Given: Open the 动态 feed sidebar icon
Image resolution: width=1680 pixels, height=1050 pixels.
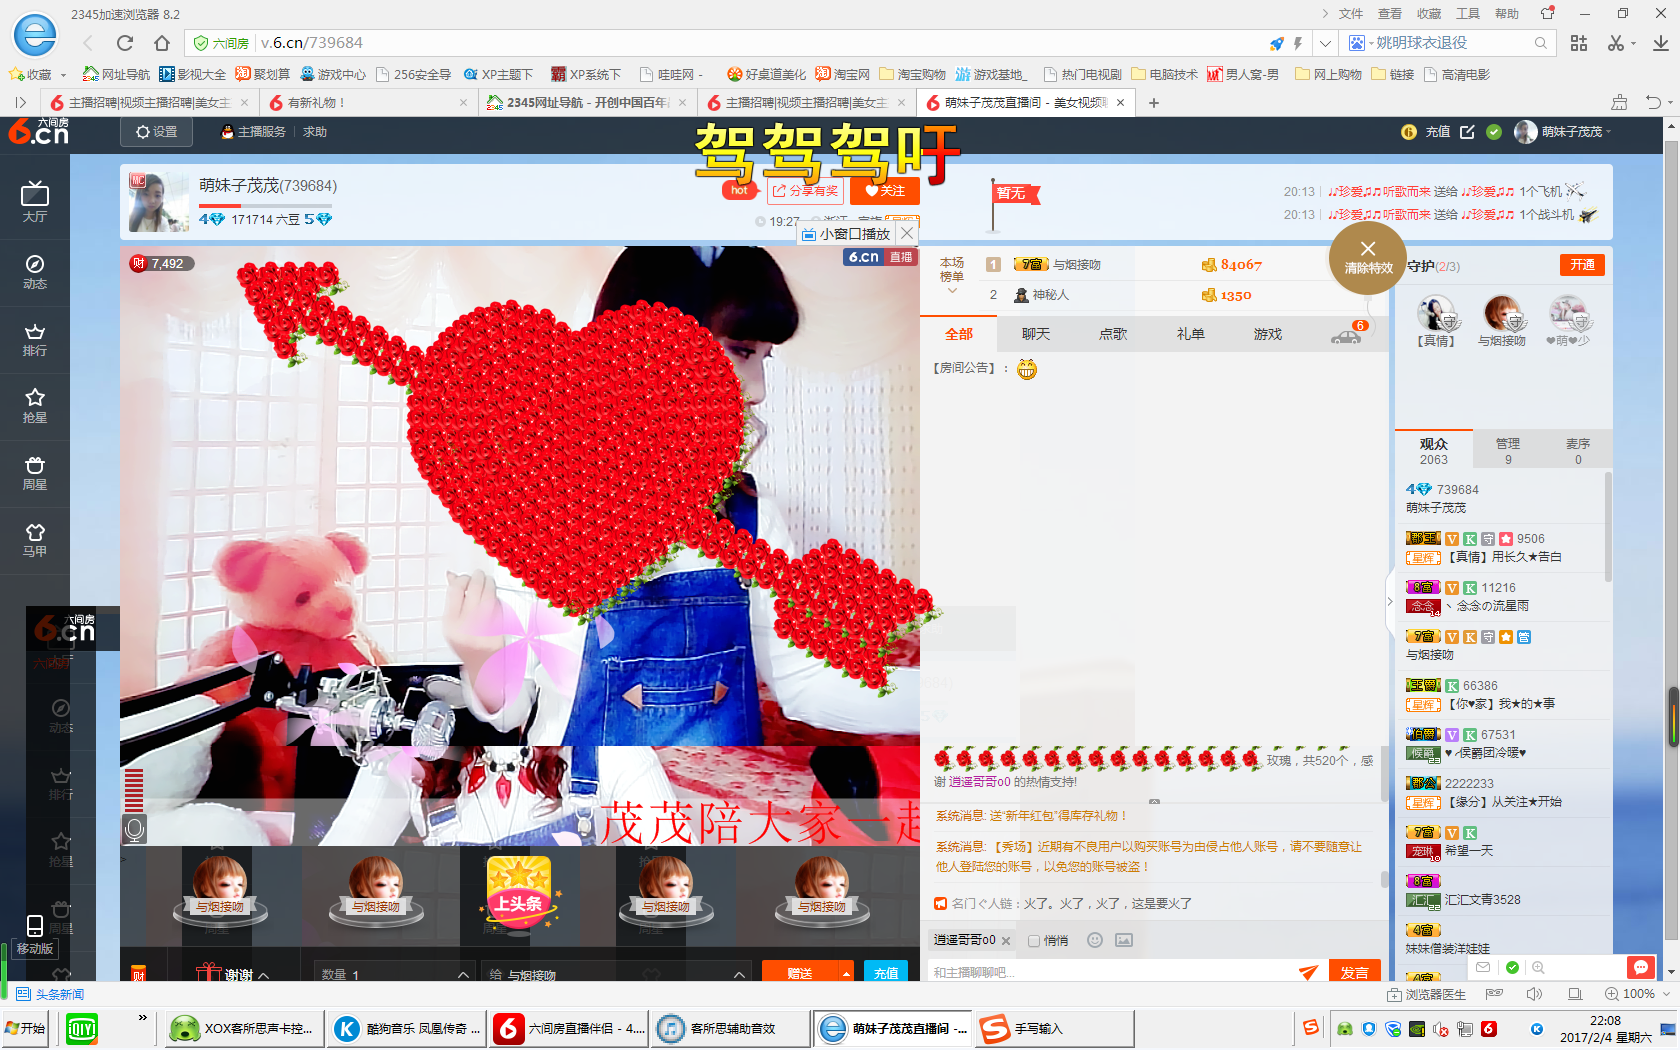Looking at the screenshot, I should (x=35, y=271).
